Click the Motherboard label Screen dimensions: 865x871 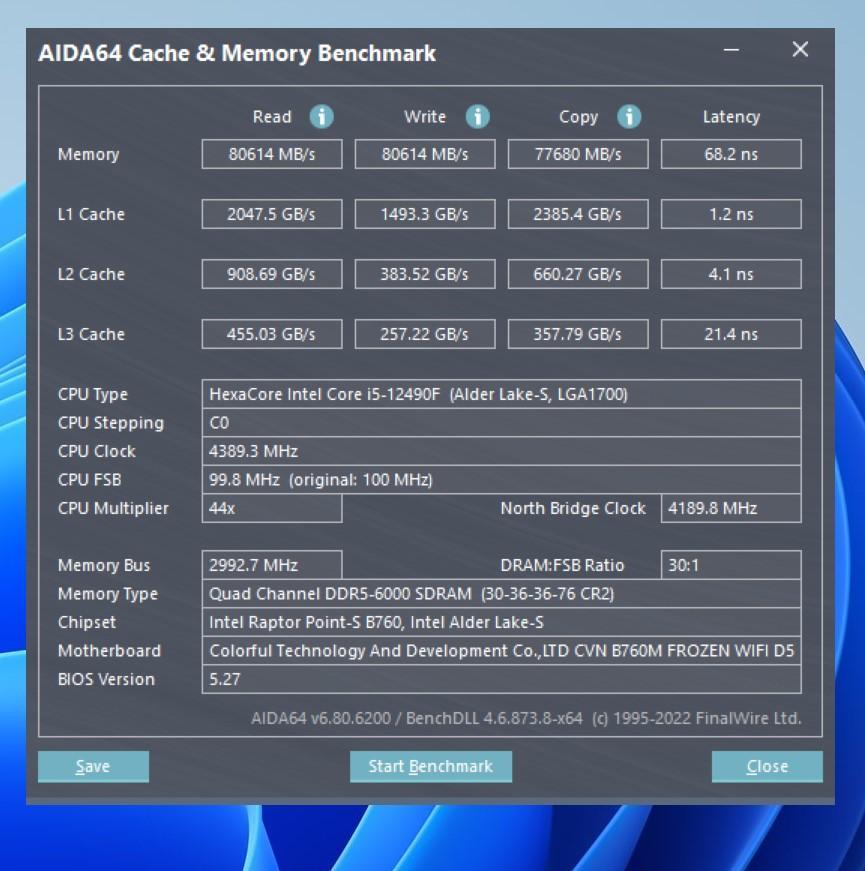[109, 651]
